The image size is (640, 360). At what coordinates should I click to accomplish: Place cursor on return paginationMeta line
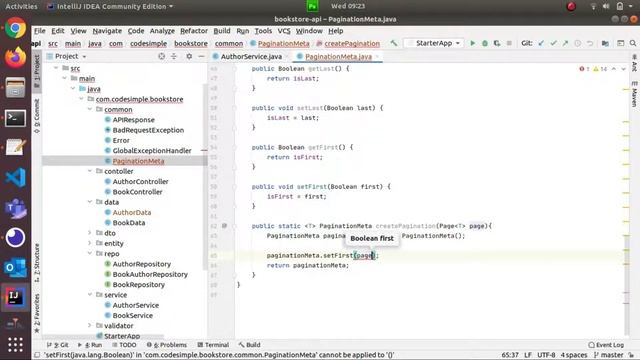click(x=308, y=265)
